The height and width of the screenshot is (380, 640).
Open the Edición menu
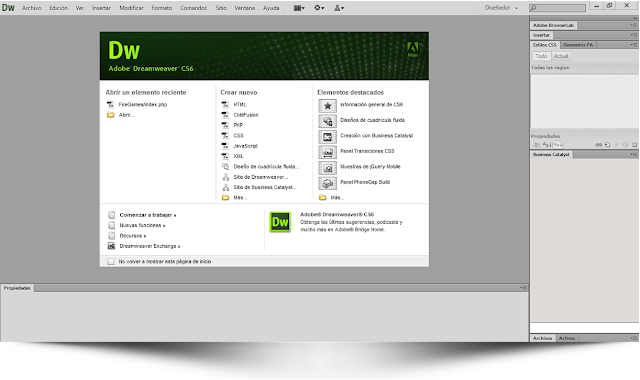59,8
